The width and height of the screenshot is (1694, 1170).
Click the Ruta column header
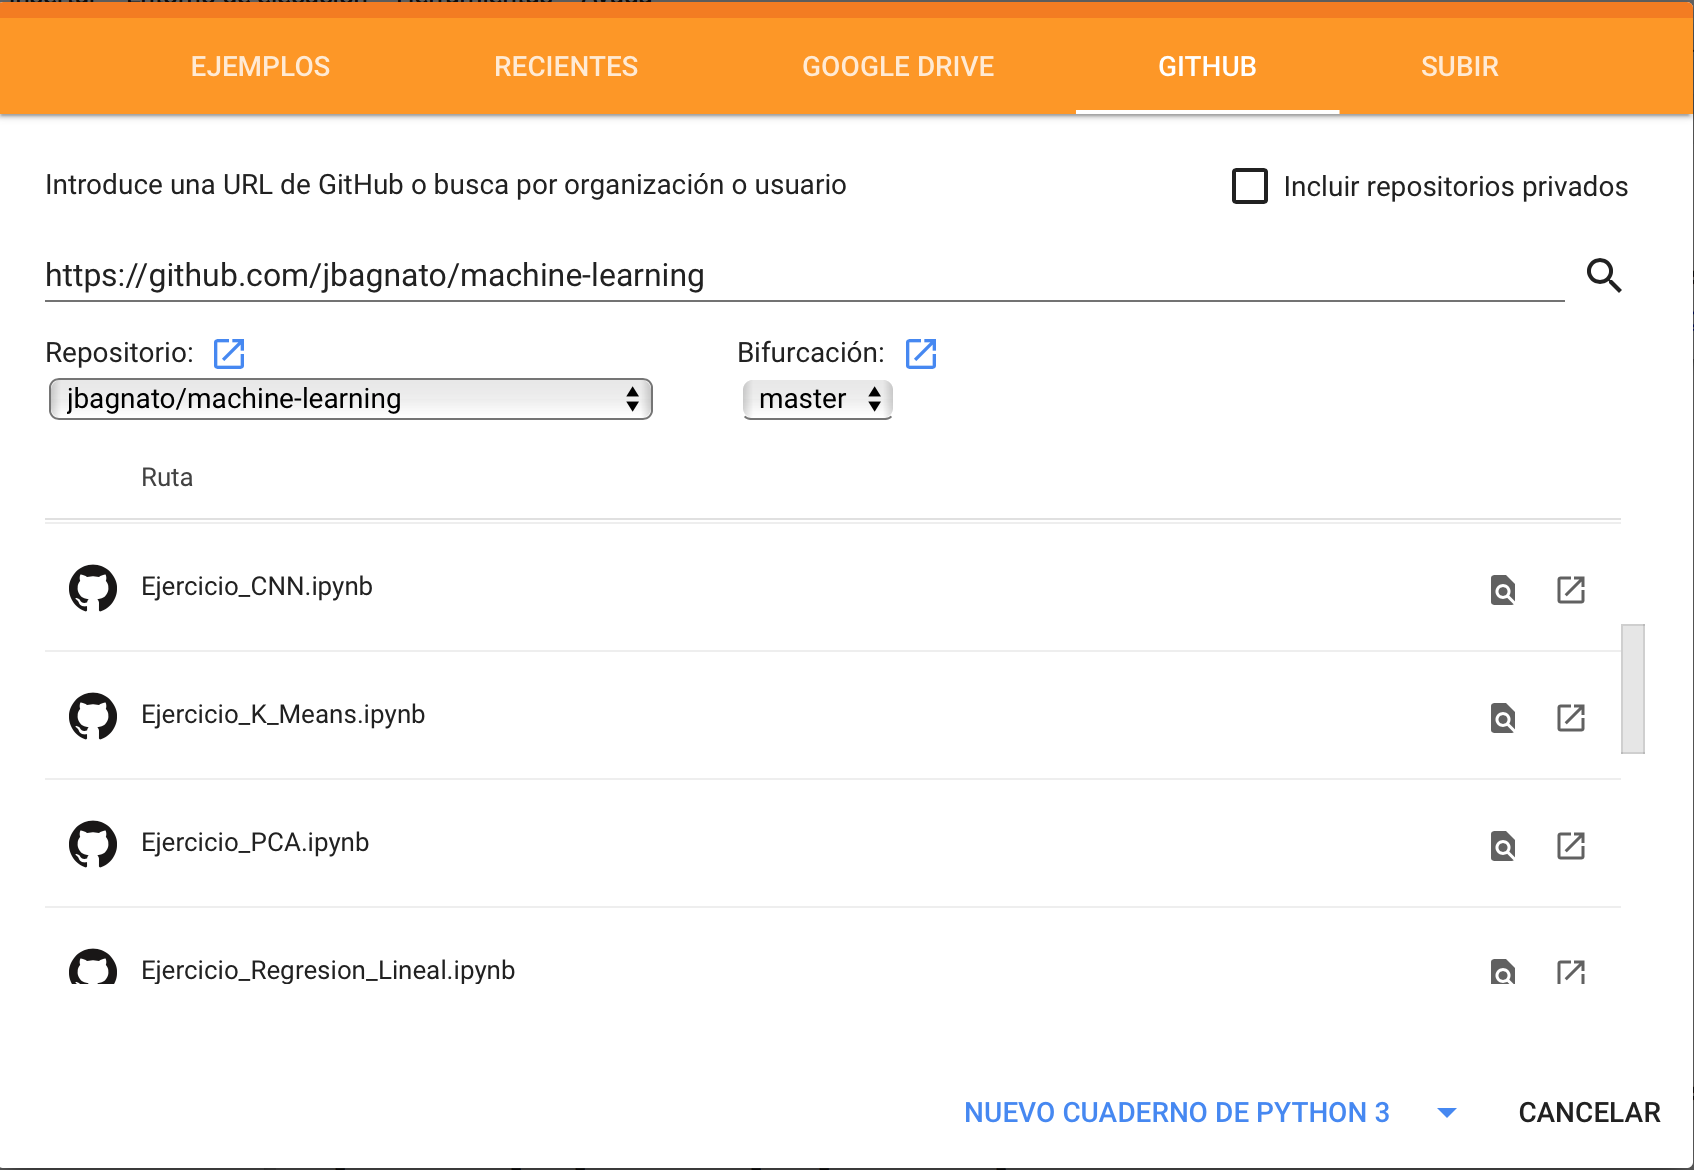167,478
